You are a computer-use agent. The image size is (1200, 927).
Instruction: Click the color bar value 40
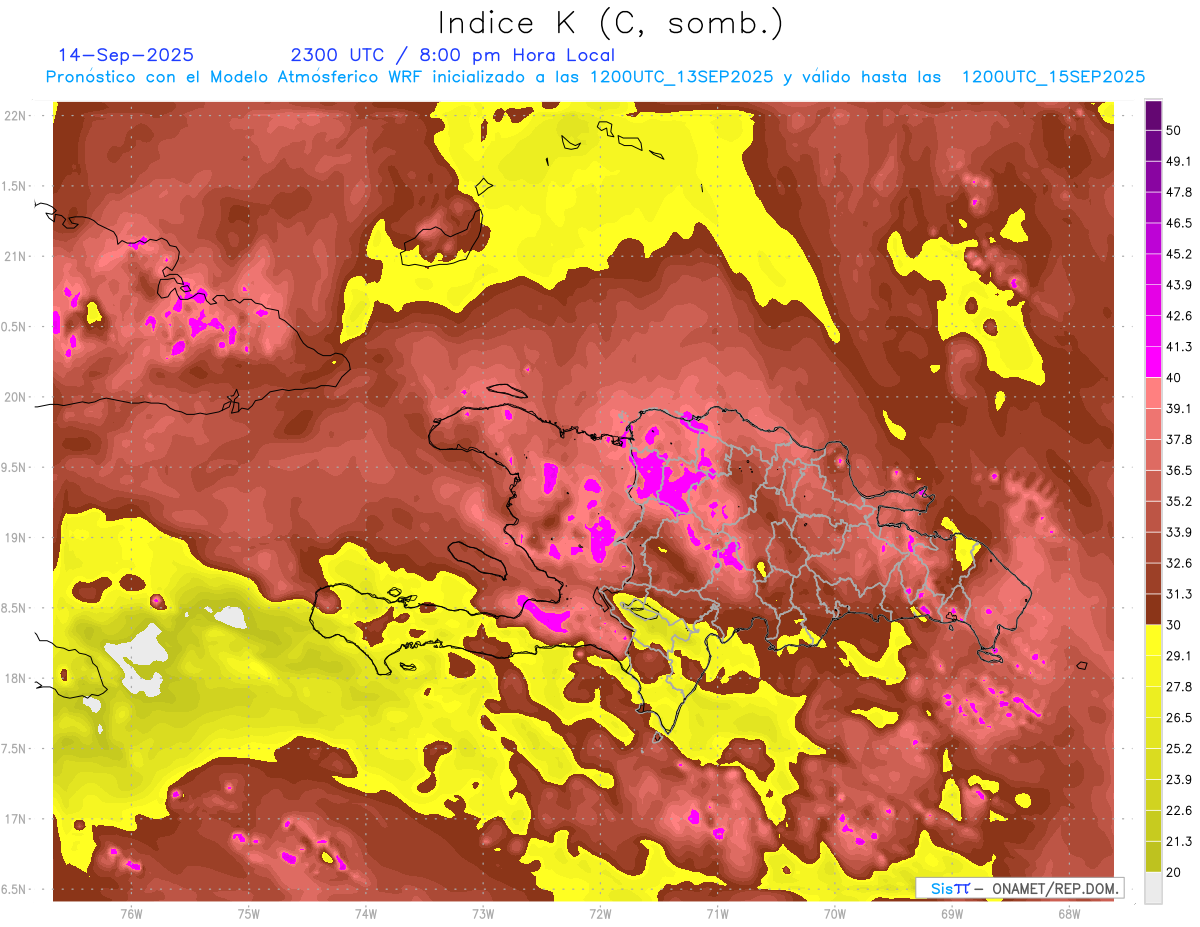tap(1174, 378)
